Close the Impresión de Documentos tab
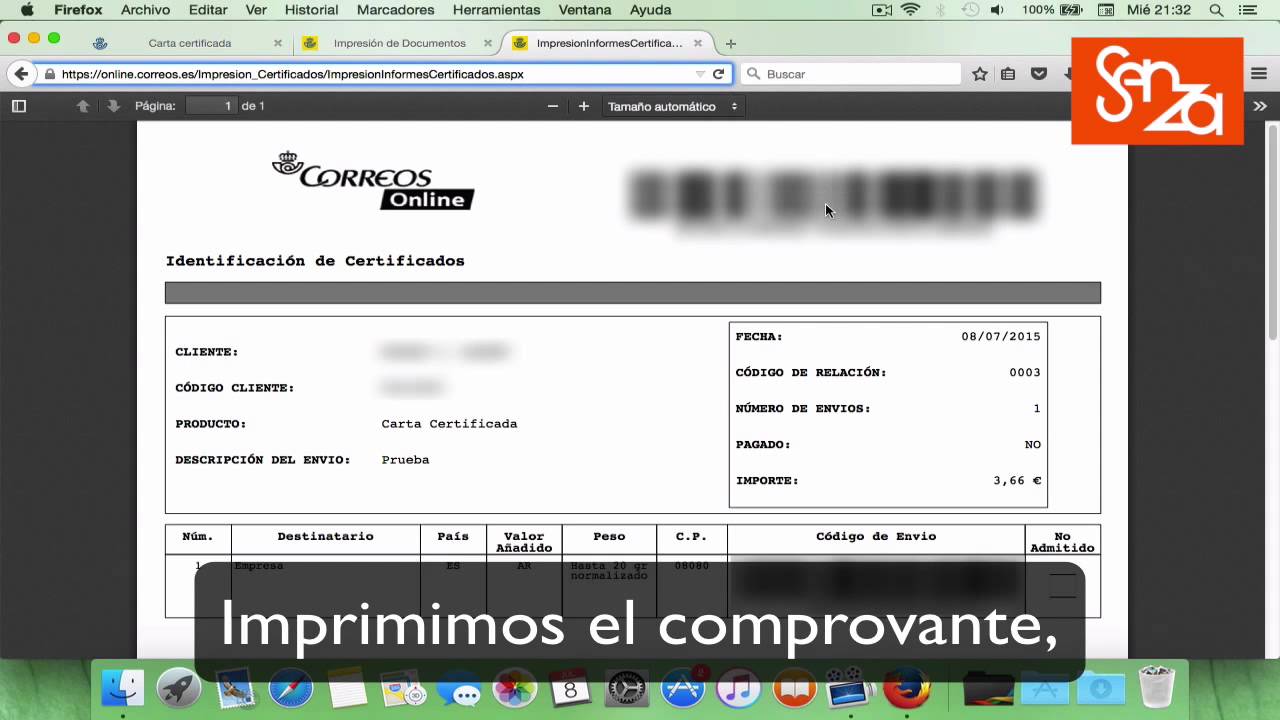The height and width of the screenshot is (720, 1280). [488, 44]
